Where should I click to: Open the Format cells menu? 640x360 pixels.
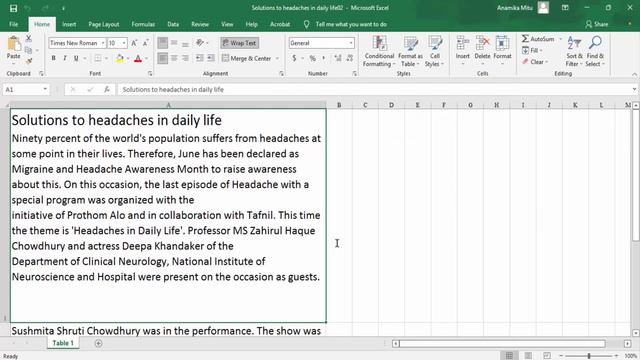click(x=502, y=50)
